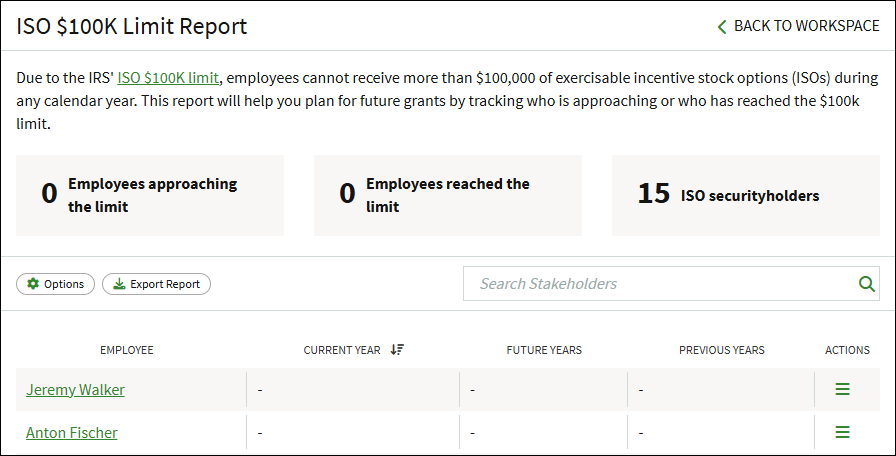Image resolution: width=896 pixels, height=456 pixels.
Task: Click the magnifying glass search icon
Action: (x=866, y=283)
